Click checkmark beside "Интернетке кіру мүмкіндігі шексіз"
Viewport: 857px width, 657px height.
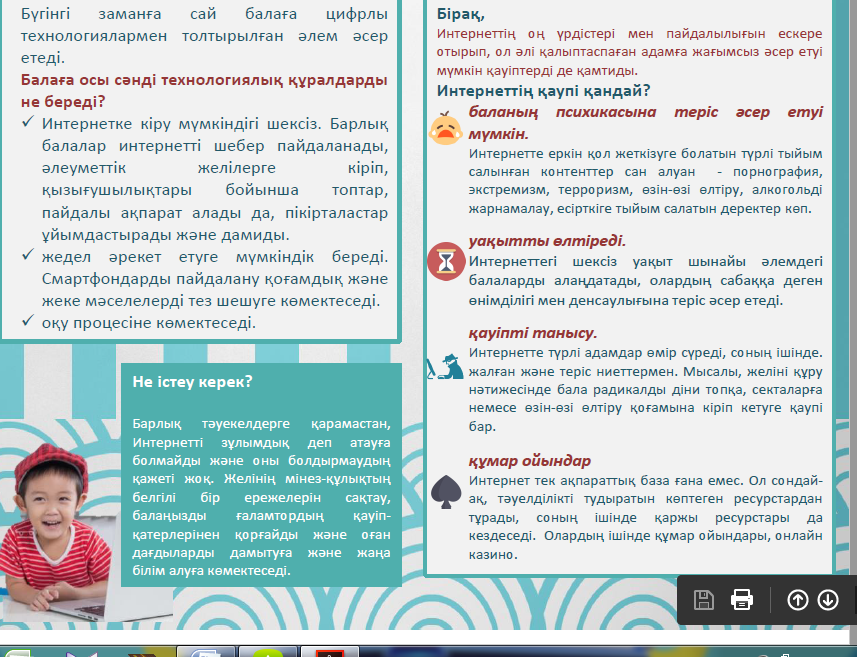click(28, 122)
